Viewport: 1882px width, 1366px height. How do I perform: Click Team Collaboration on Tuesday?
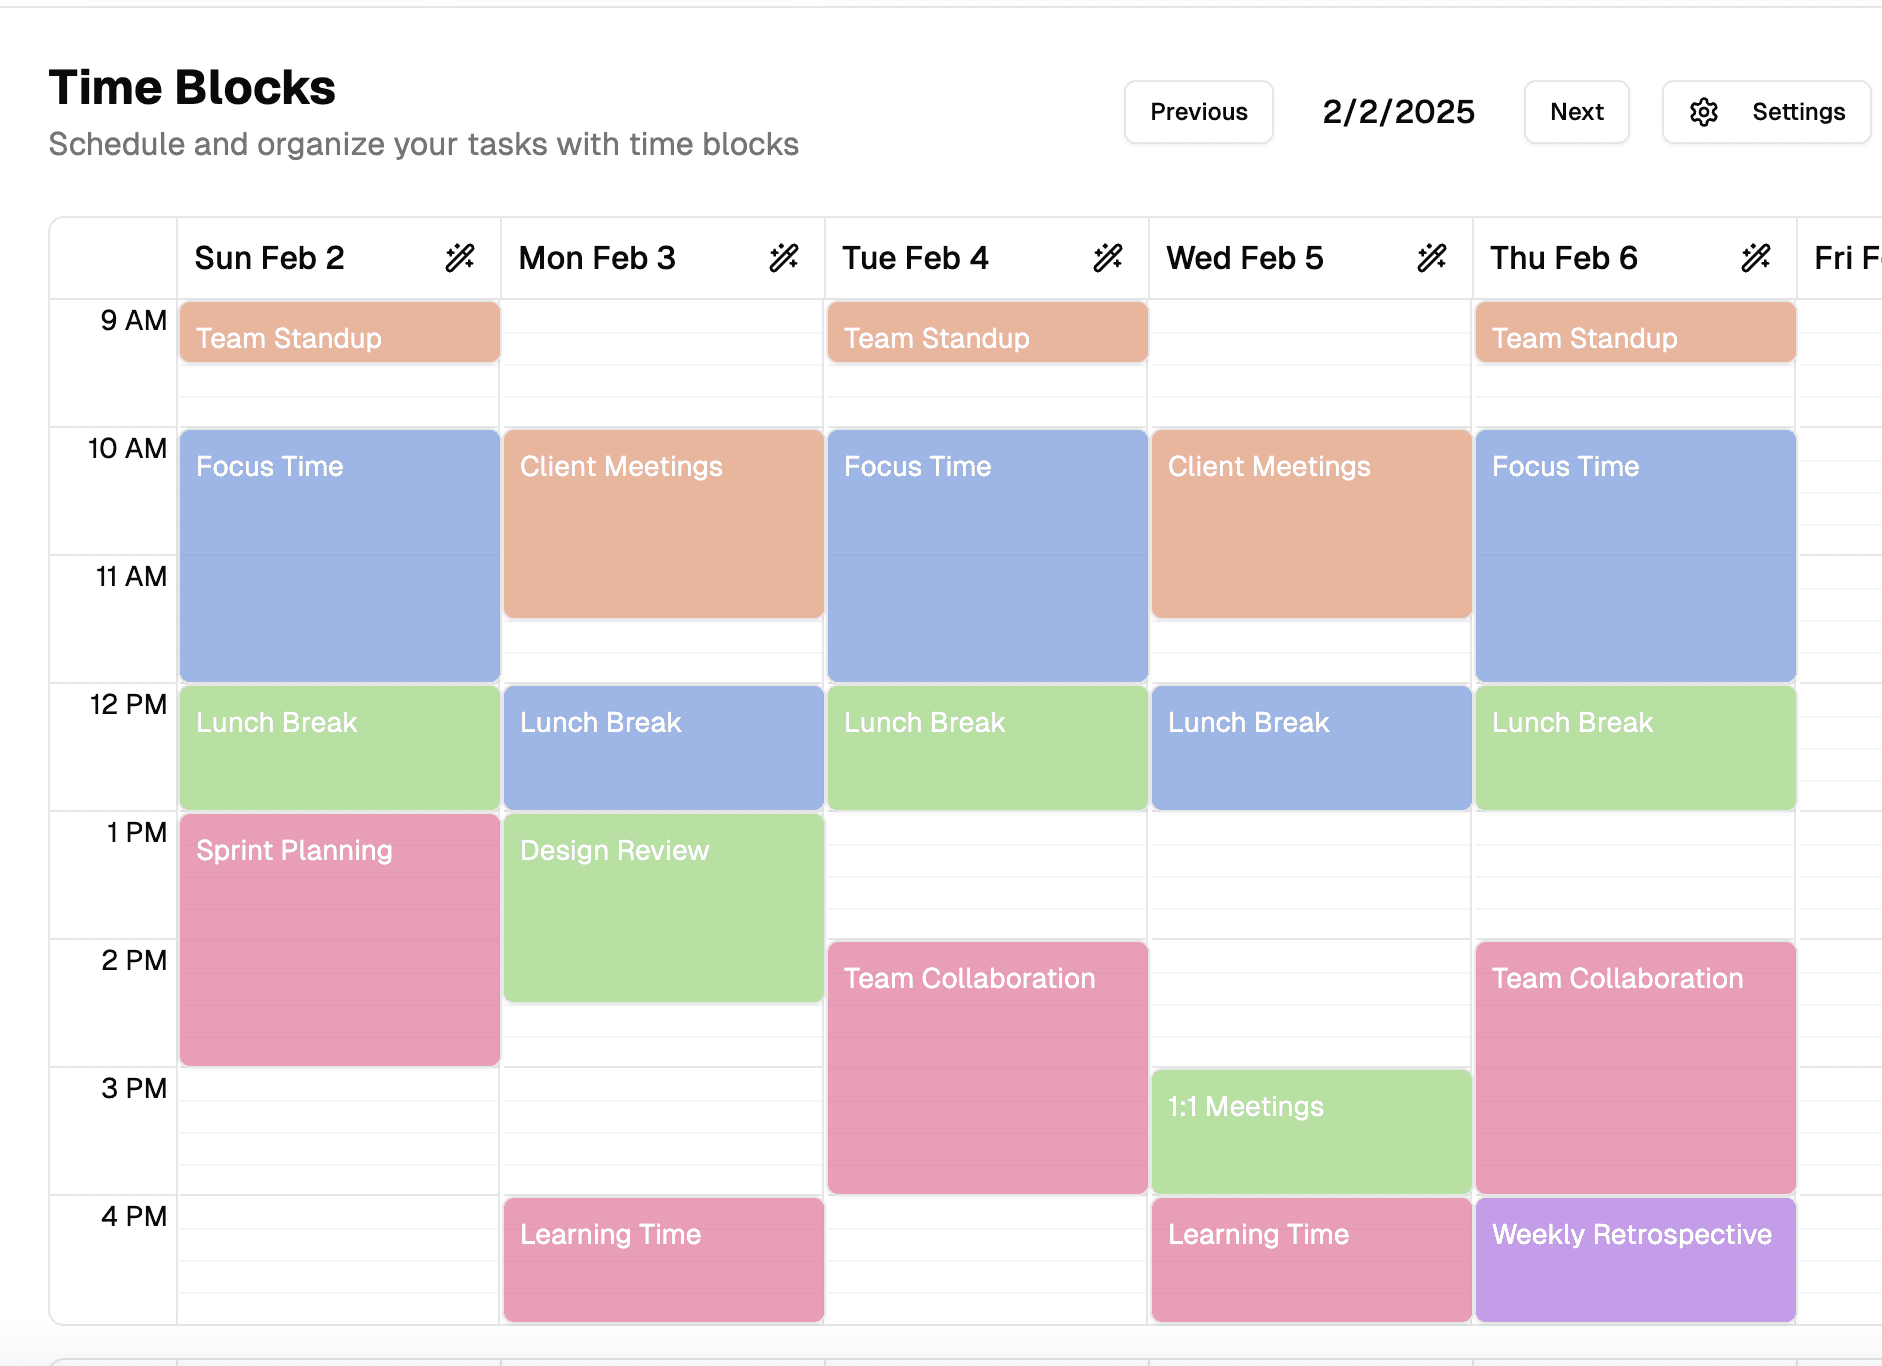click(987, 1065)
